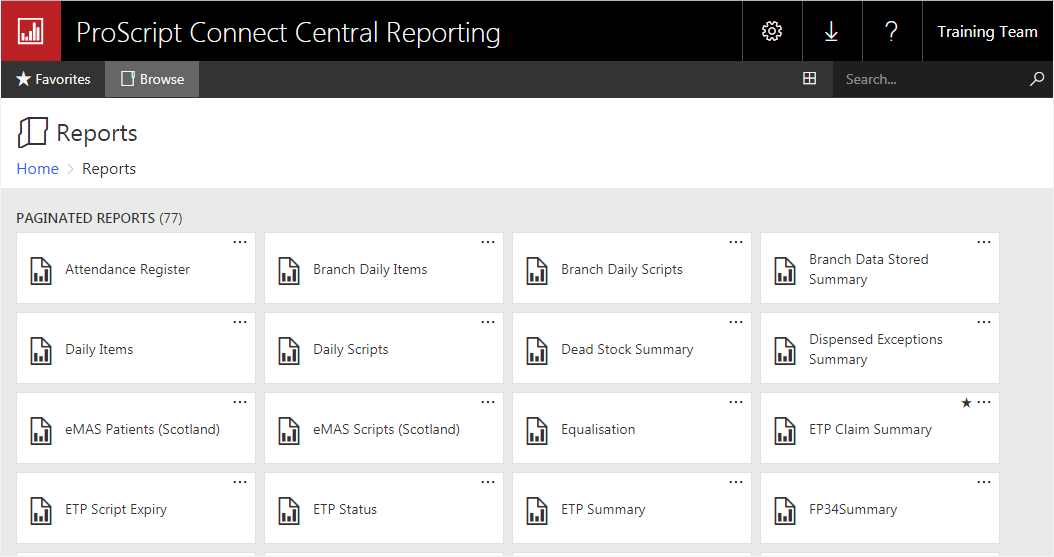The height and width of the screenshot is (557, 1054).
Task: Click the ETP Claim Summary report icon
Action: tap(785, 431)
